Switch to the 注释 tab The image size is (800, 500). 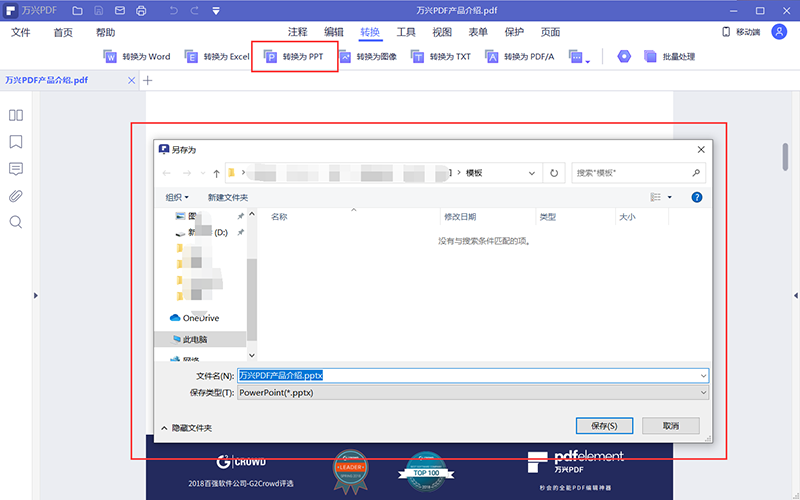coord(297,32)
